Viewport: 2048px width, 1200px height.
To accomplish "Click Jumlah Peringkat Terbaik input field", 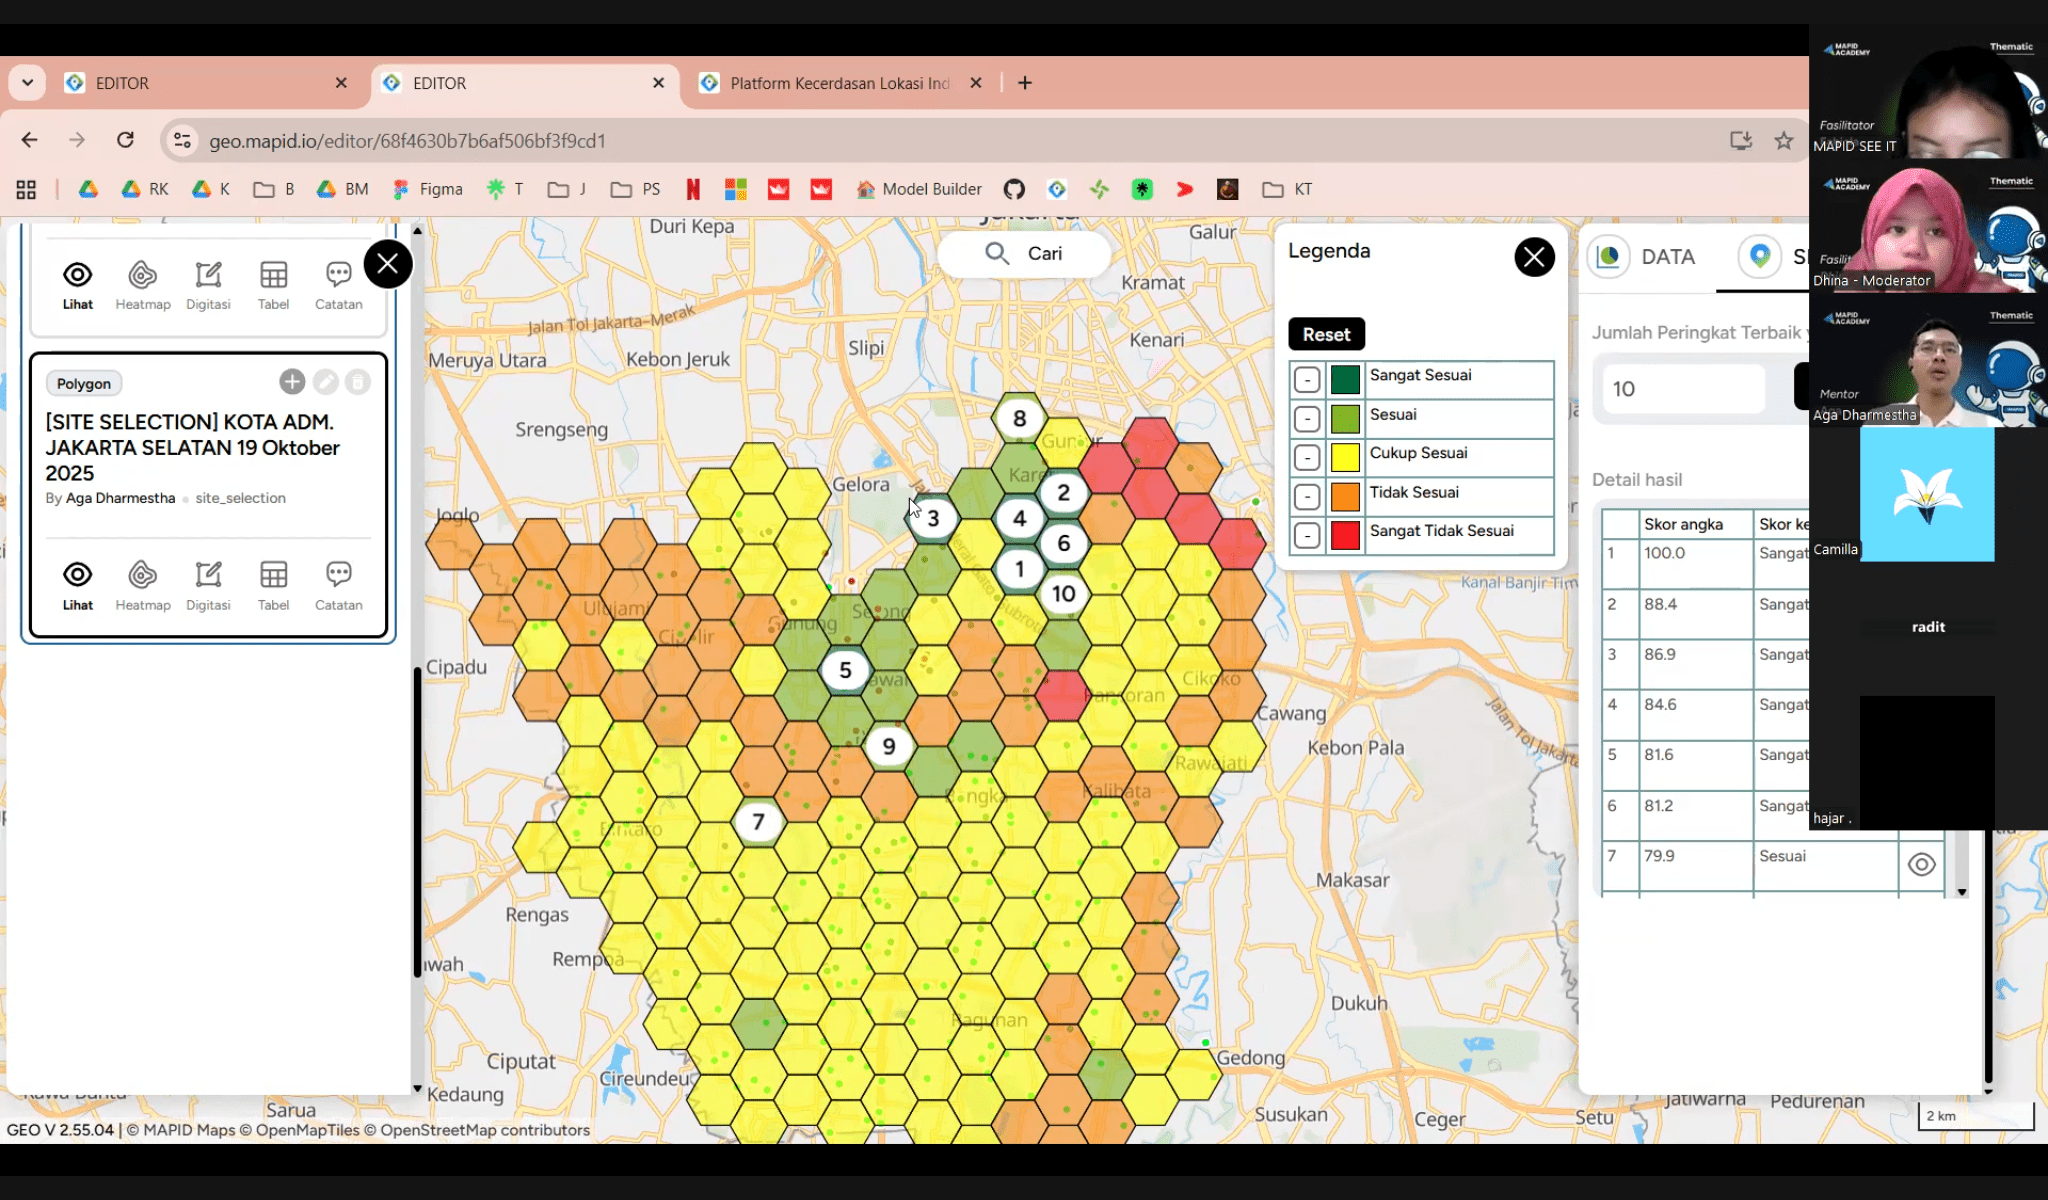I will coord(1684,389).
